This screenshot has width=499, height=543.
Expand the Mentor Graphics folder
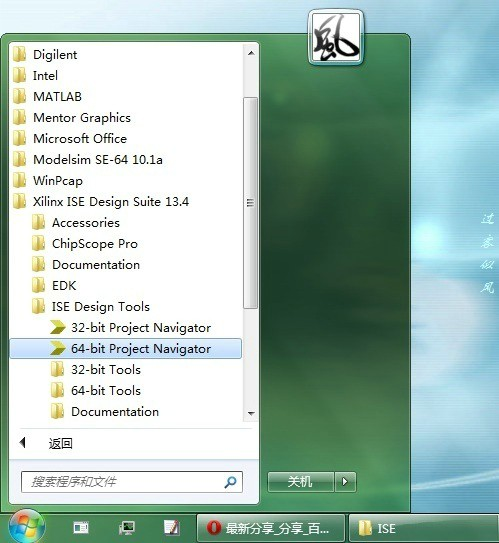[126, 117]
